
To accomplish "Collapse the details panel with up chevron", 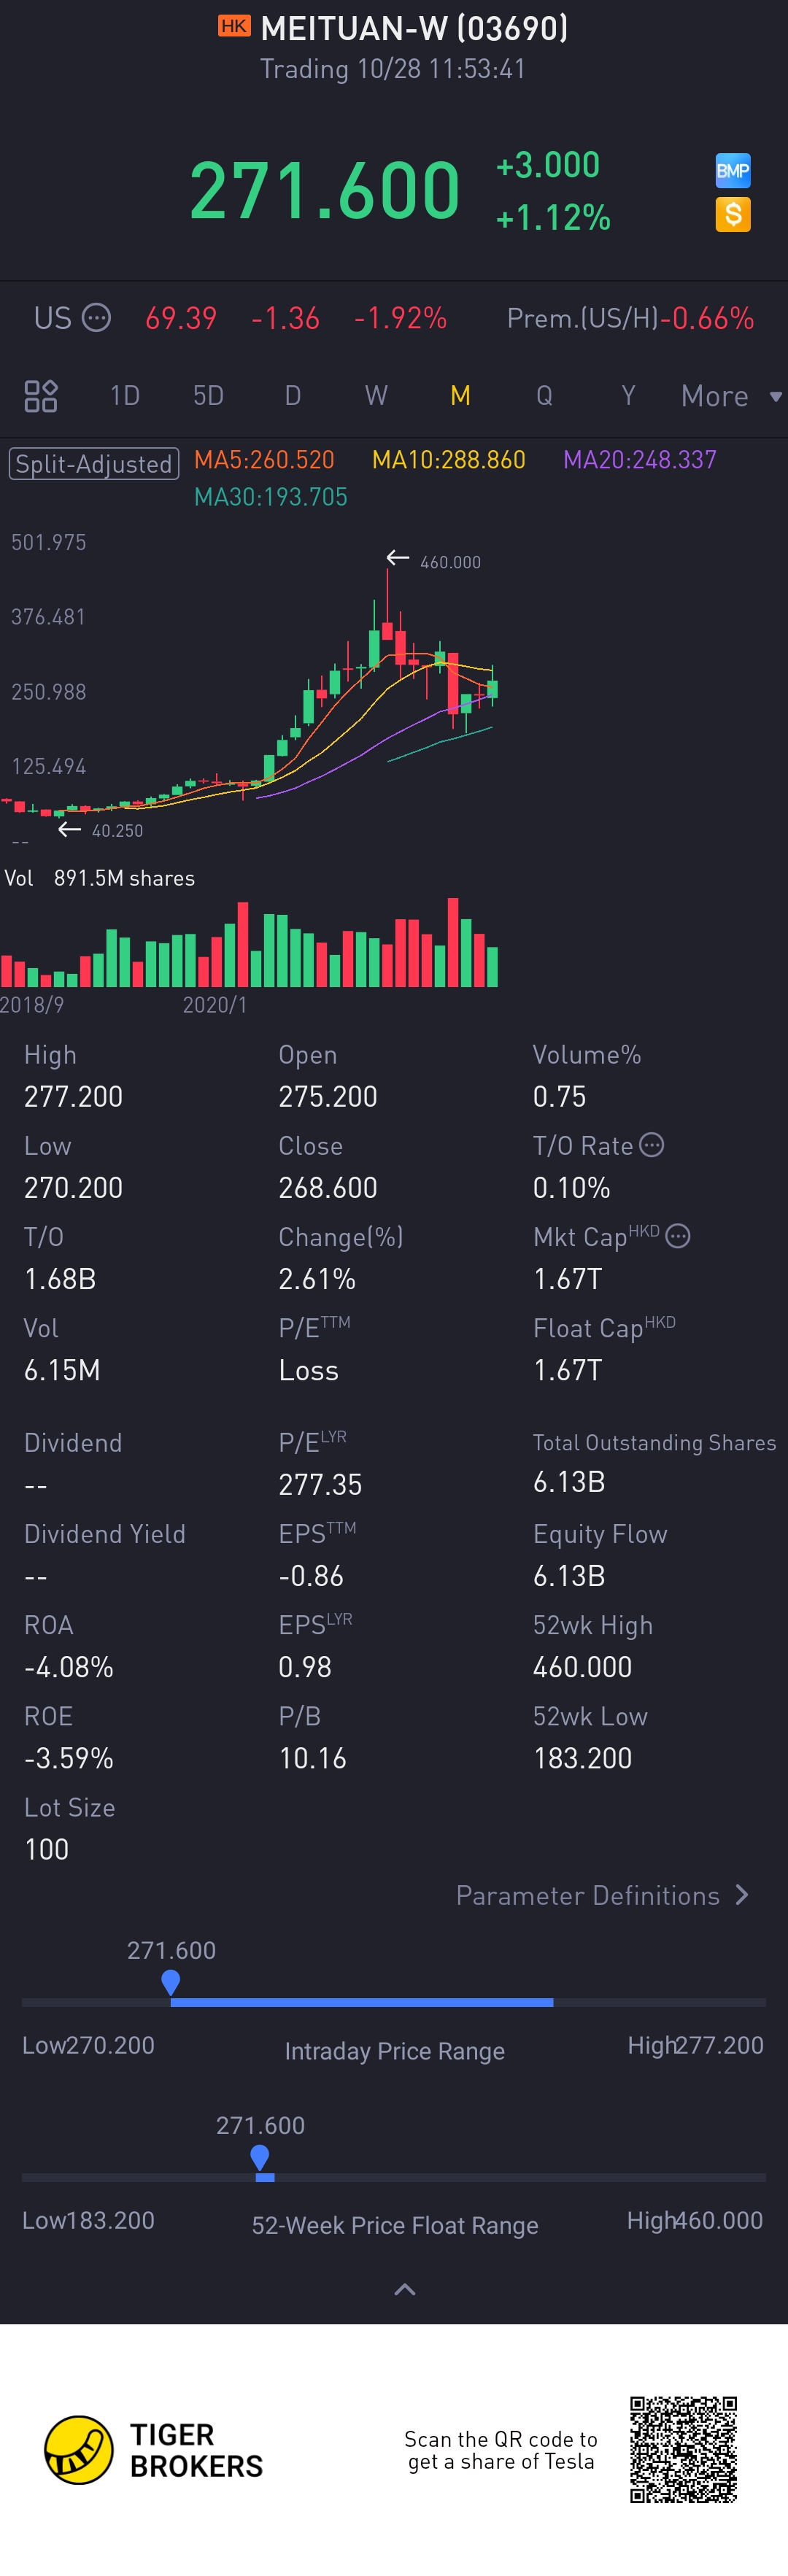I will tap(405, 2289).
